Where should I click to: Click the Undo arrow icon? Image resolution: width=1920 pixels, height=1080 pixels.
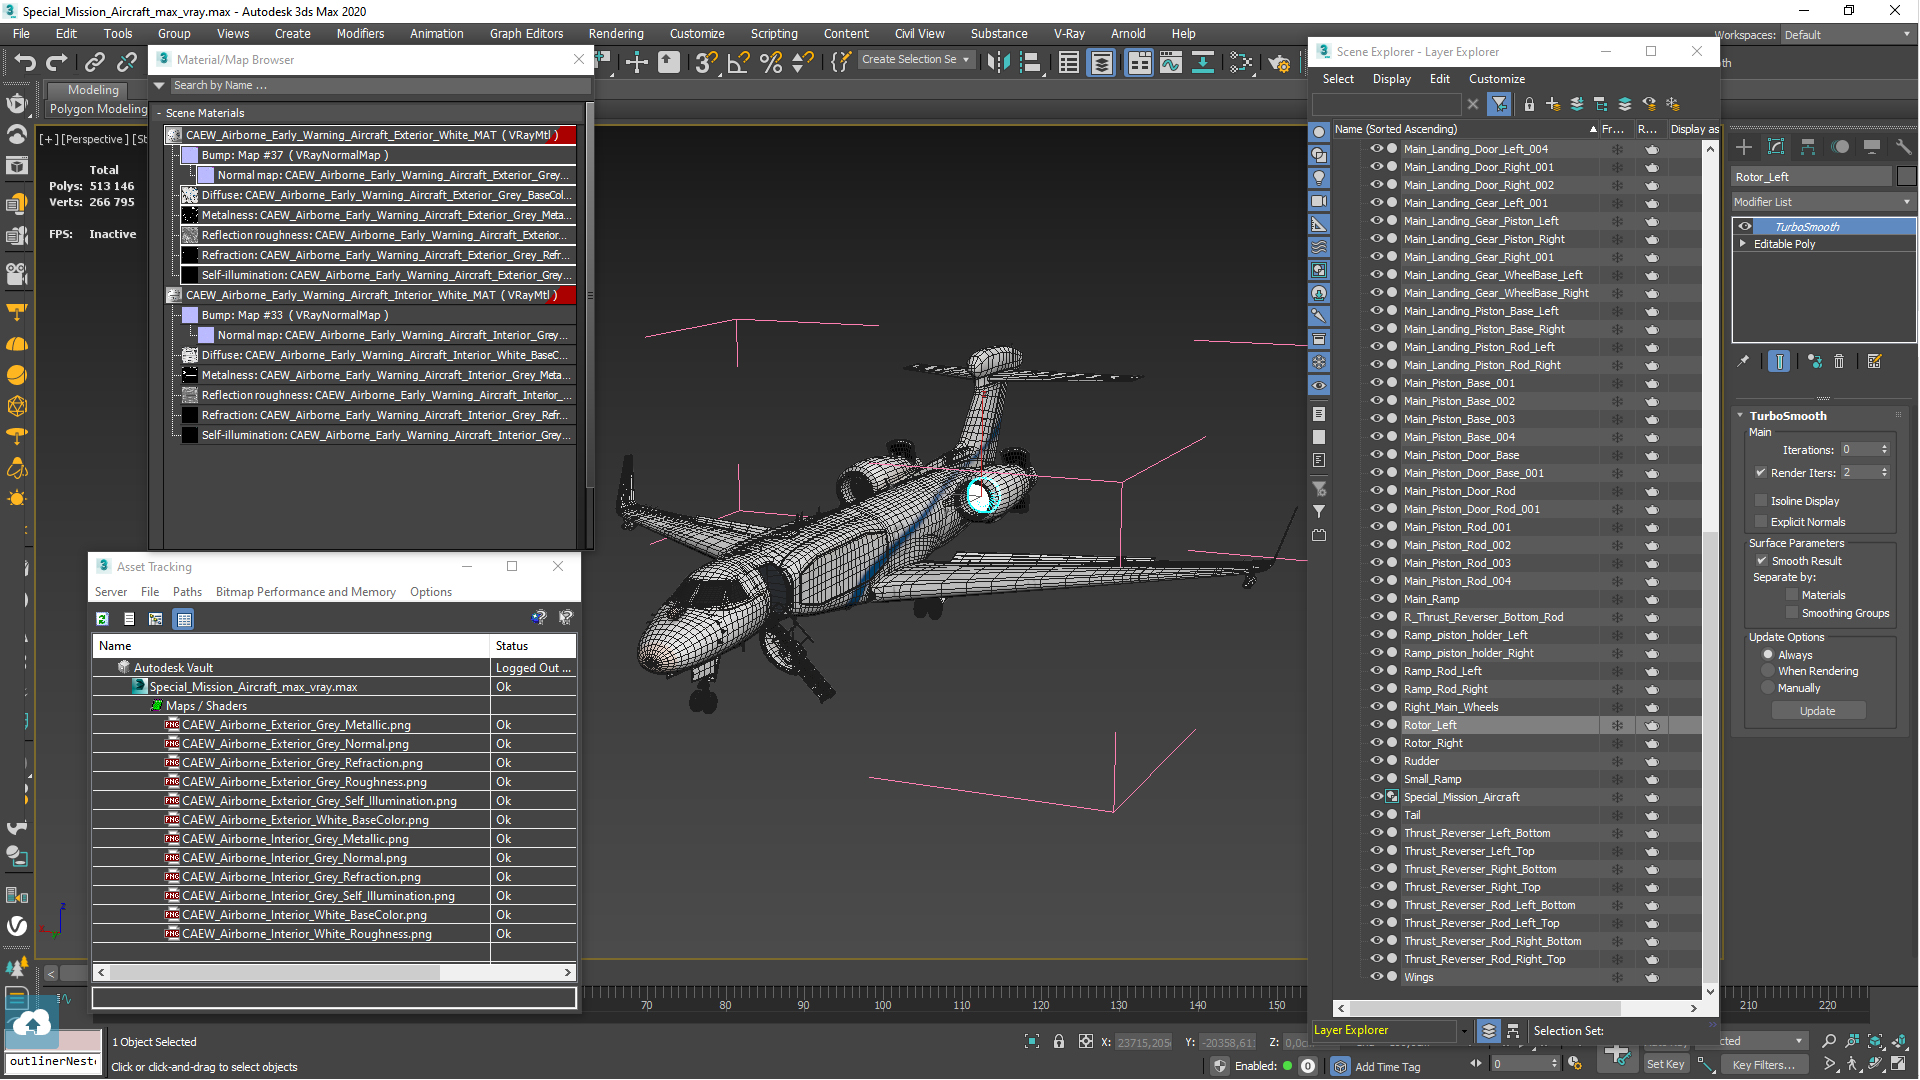pyautogui.click(x=25, y=63)
